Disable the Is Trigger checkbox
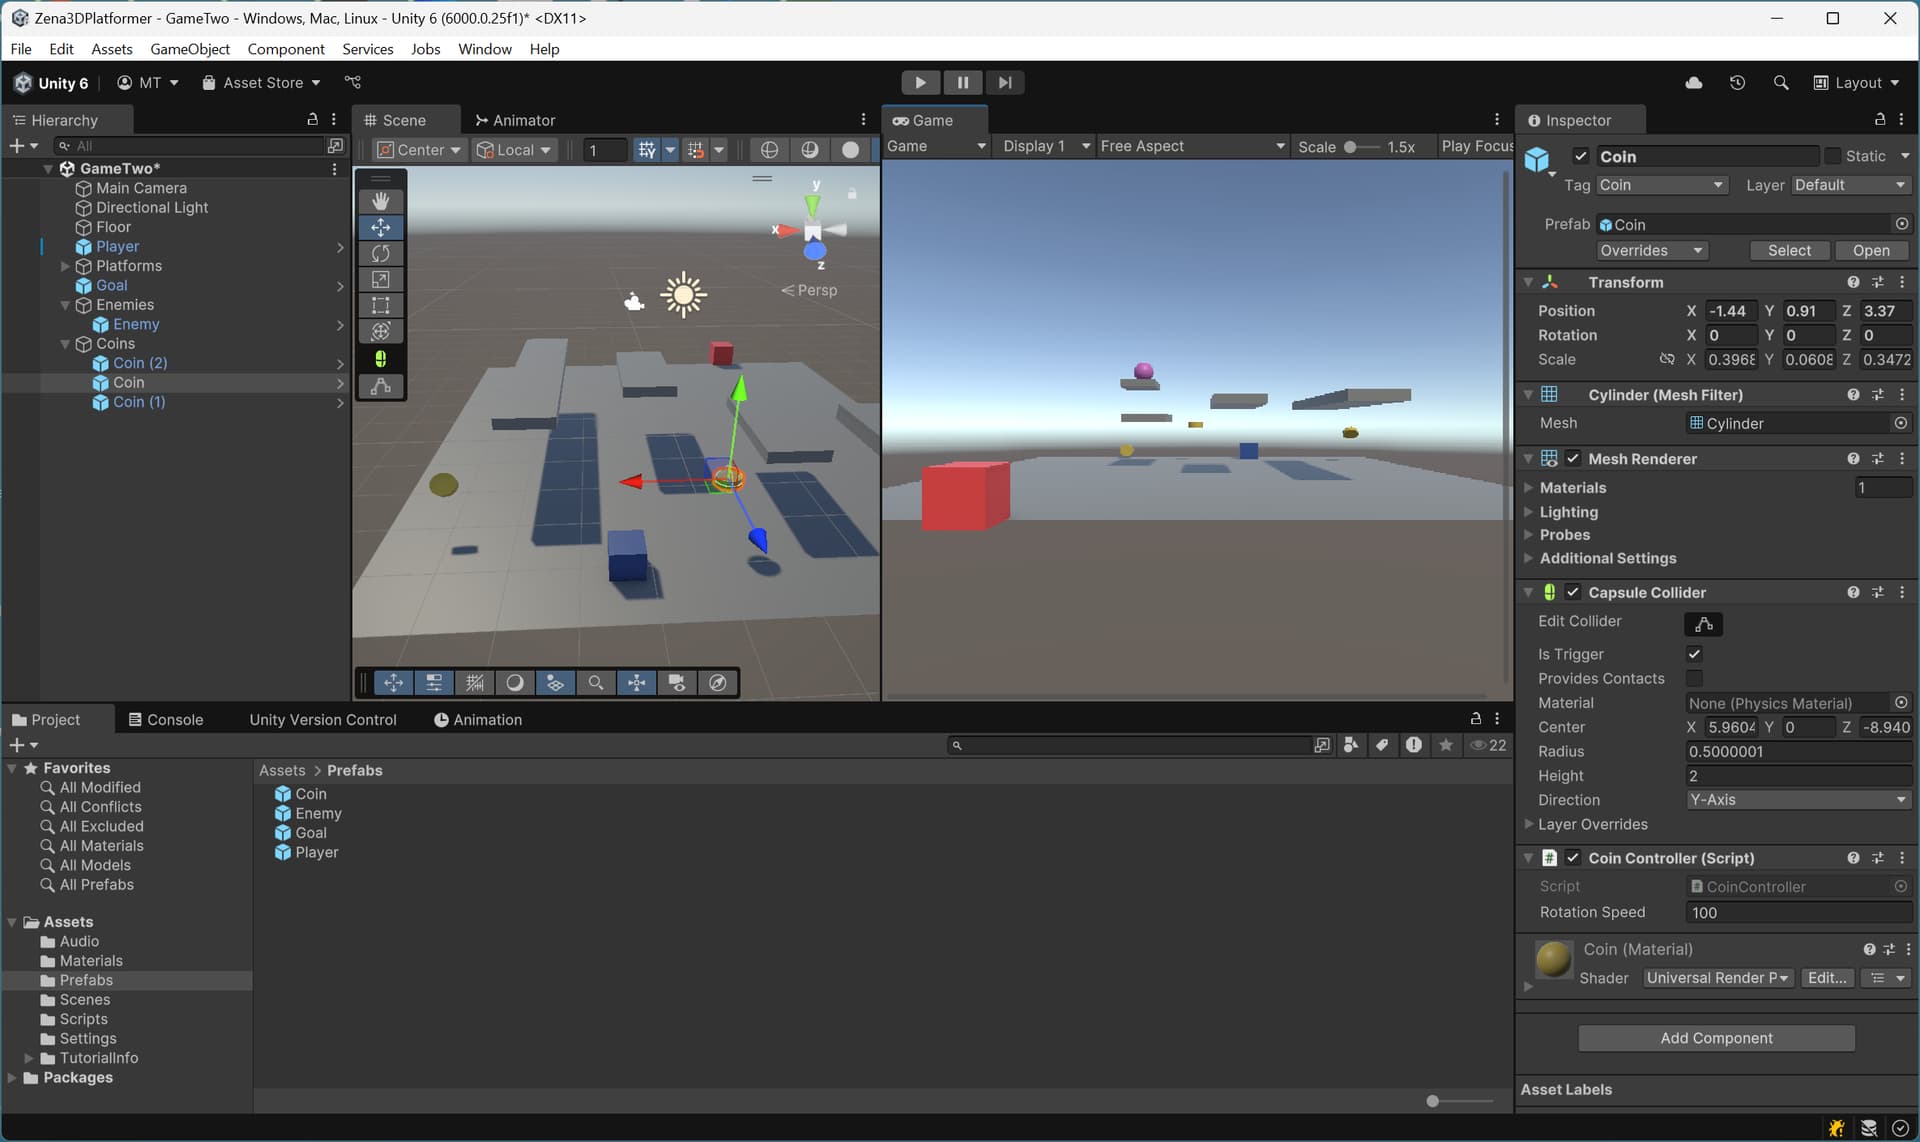 (x=1694, y=654)
